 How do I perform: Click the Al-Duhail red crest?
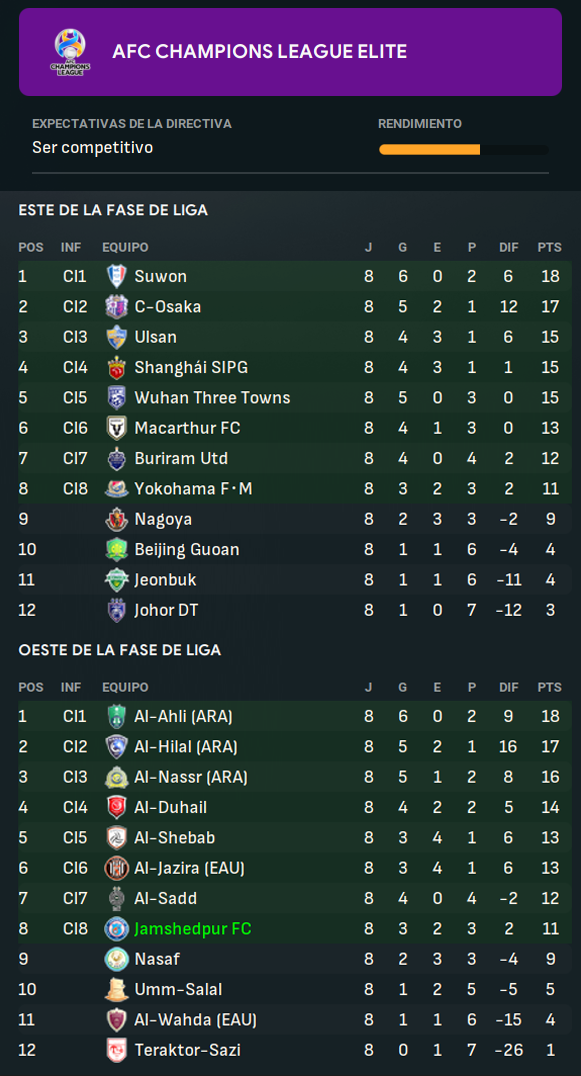(117, 807)
